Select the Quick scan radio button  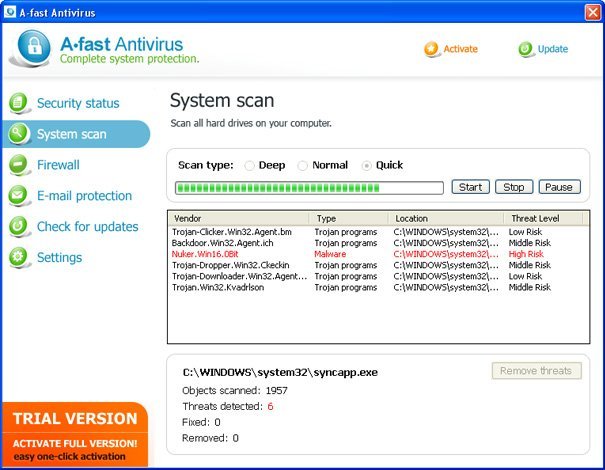[367, 166]
